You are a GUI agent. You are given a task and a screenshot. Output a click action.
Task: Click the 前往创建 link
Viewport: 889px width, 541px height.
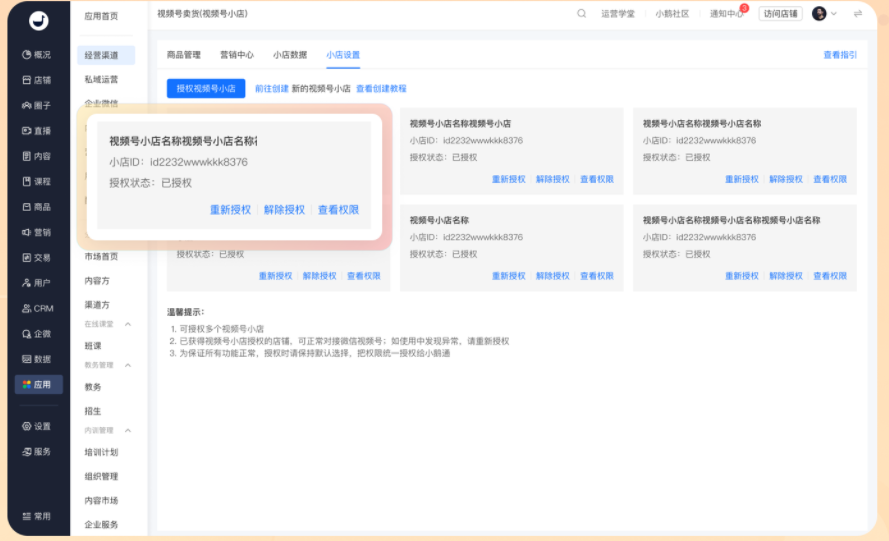pyautogui.click(x=272, y=88)
